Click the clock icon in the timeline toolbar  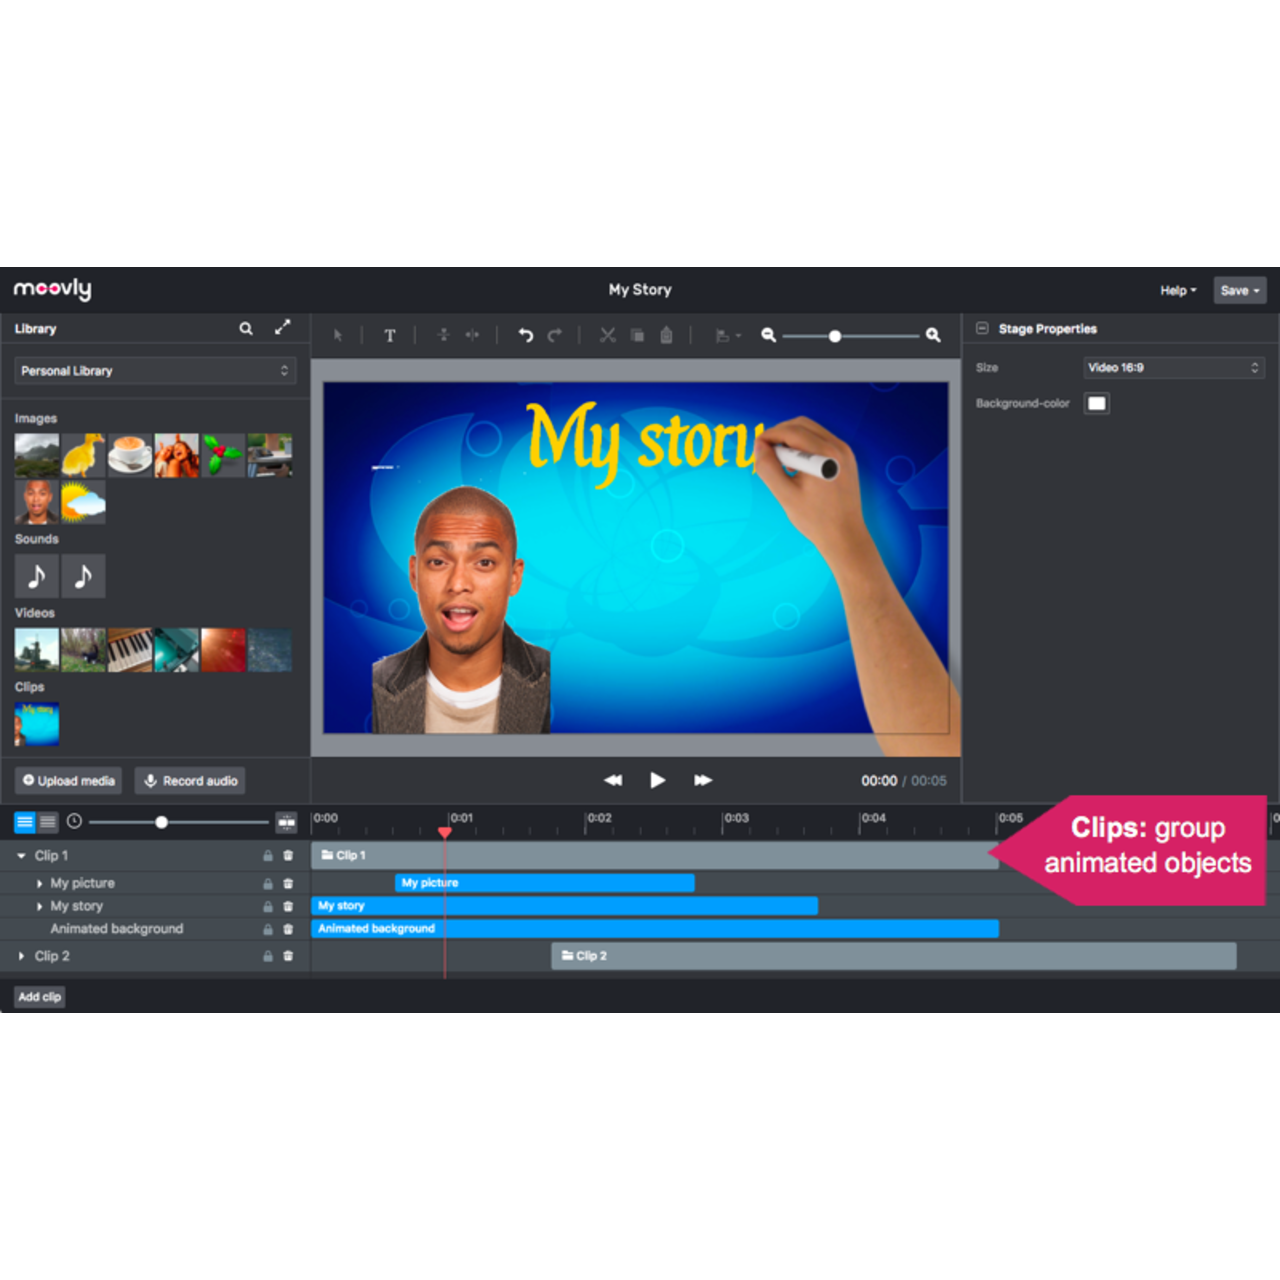[x=73, y=821]
